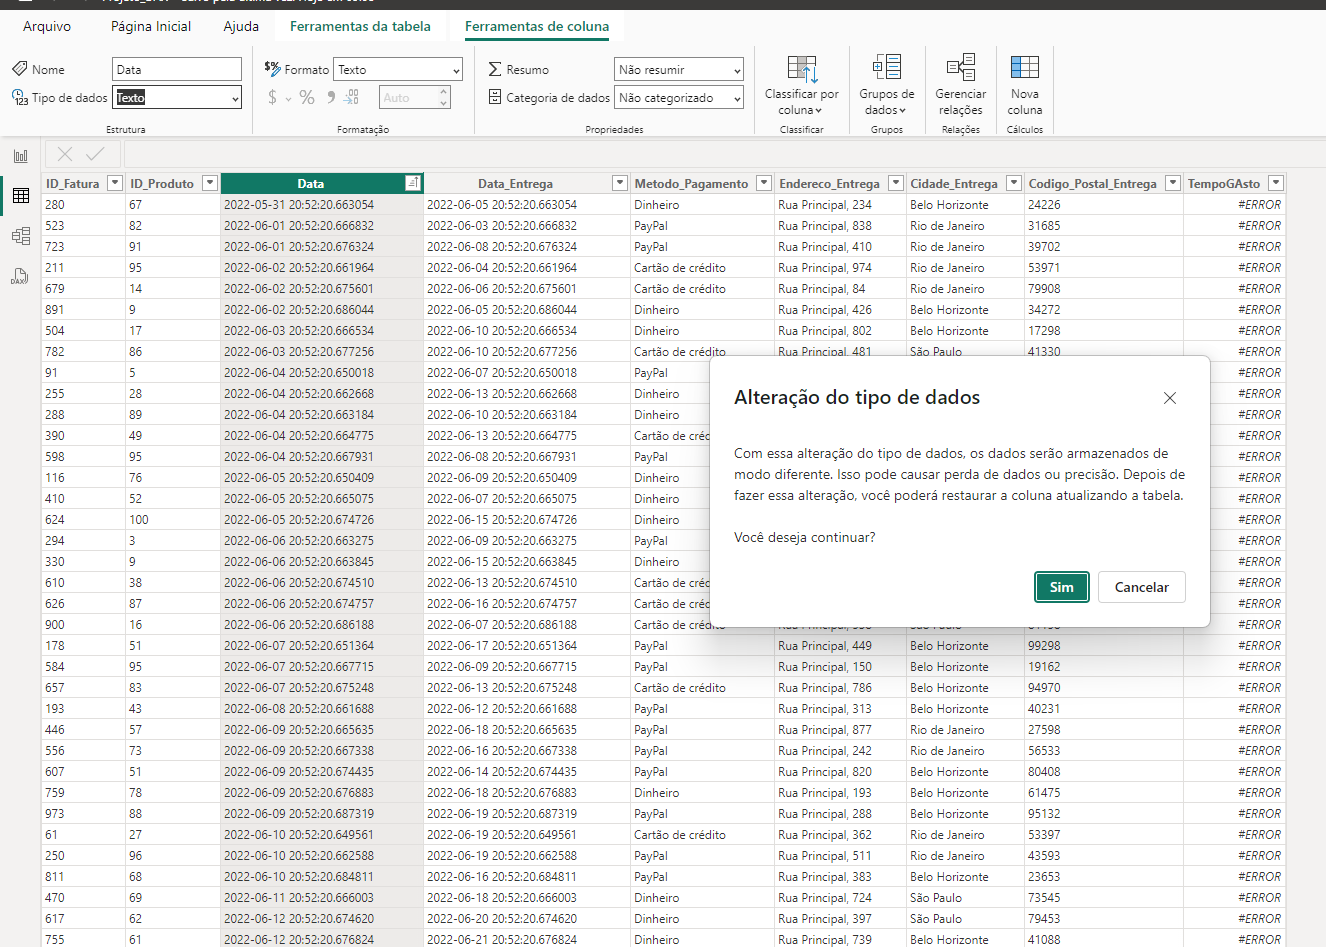Open the ID_Produto column filter dropdown
Screen dimensions: 1326x947
tap(210, 183)
